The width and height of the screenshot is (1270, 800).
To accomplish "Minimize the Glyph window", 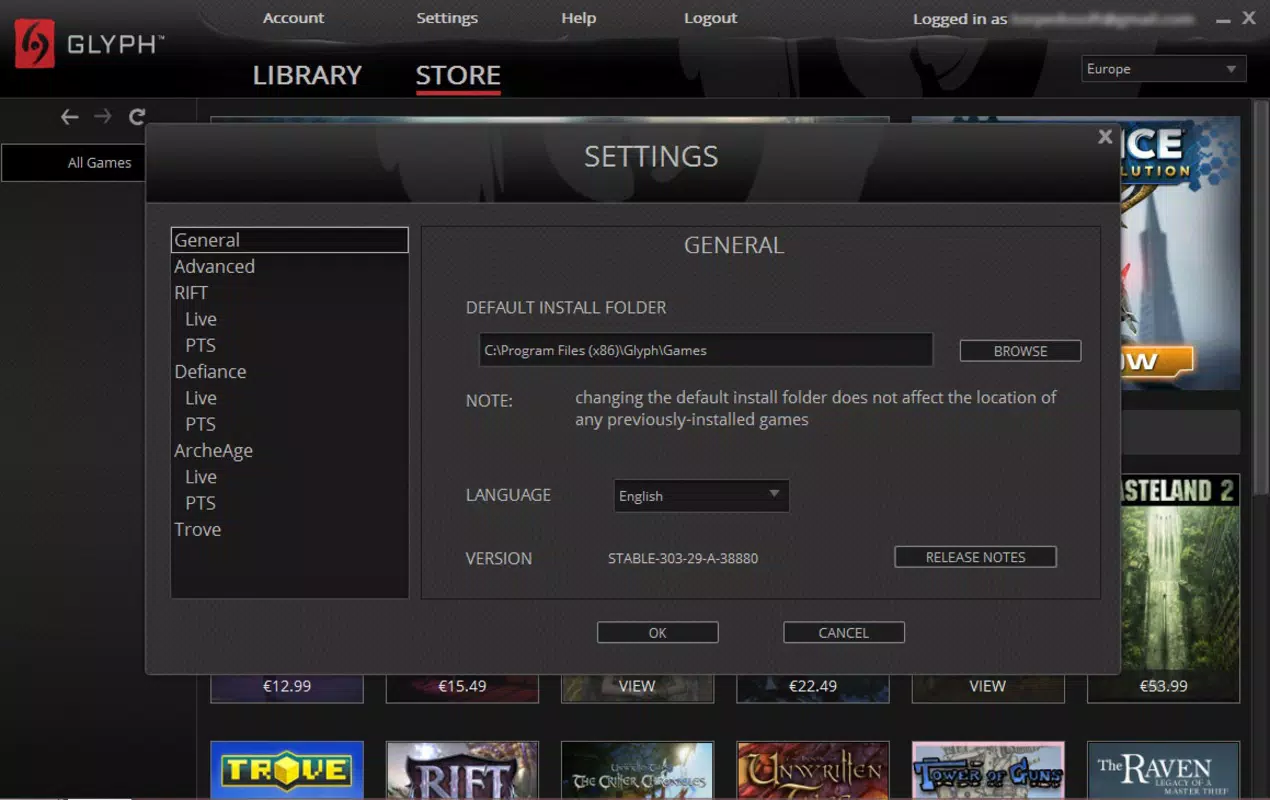I will click(x=1223, y=20).
